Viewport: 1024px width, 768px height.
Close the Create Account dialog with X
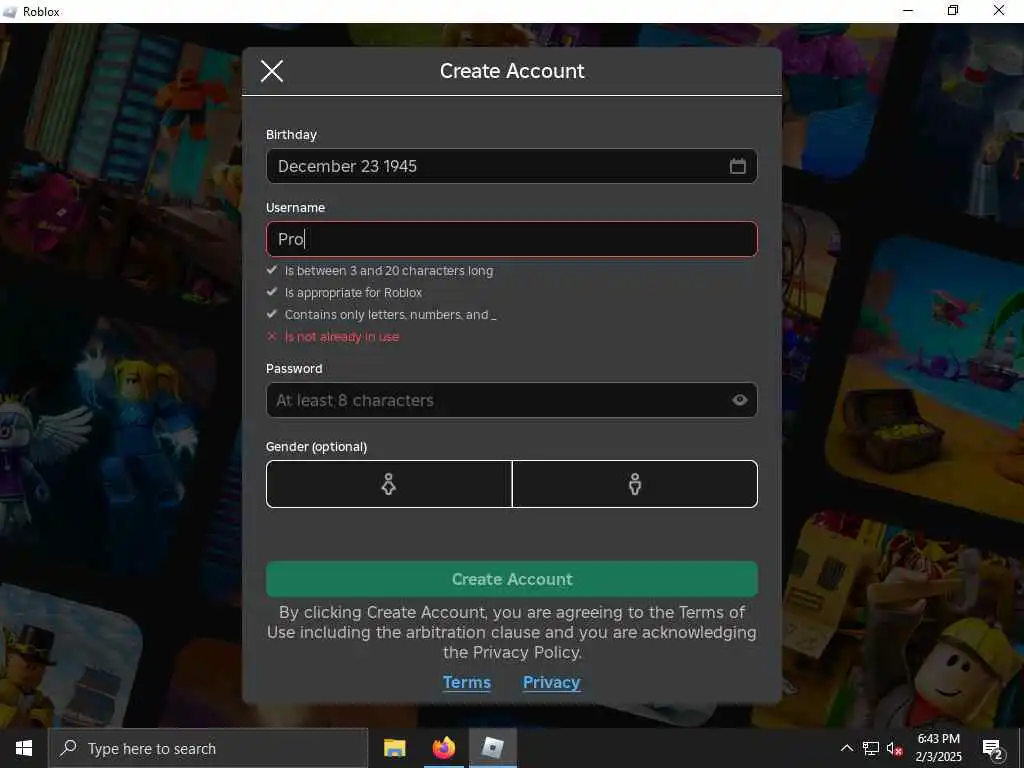[x=272, y=71]
